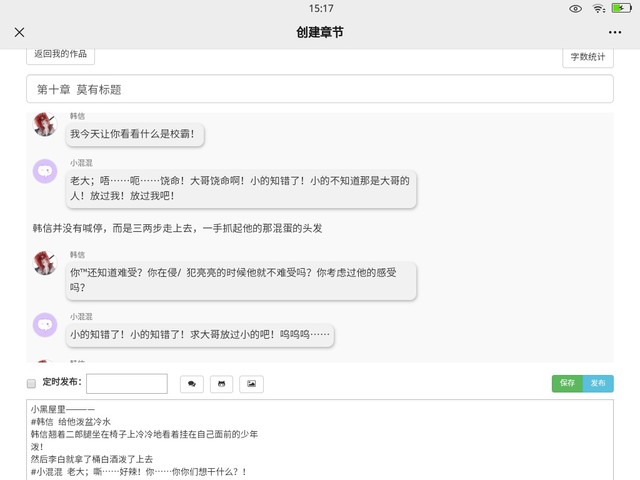Viewport: 640px width, 480px height.
Task: Click the chapter title field 第十章 莫有标题
Action: click(319, 89)
